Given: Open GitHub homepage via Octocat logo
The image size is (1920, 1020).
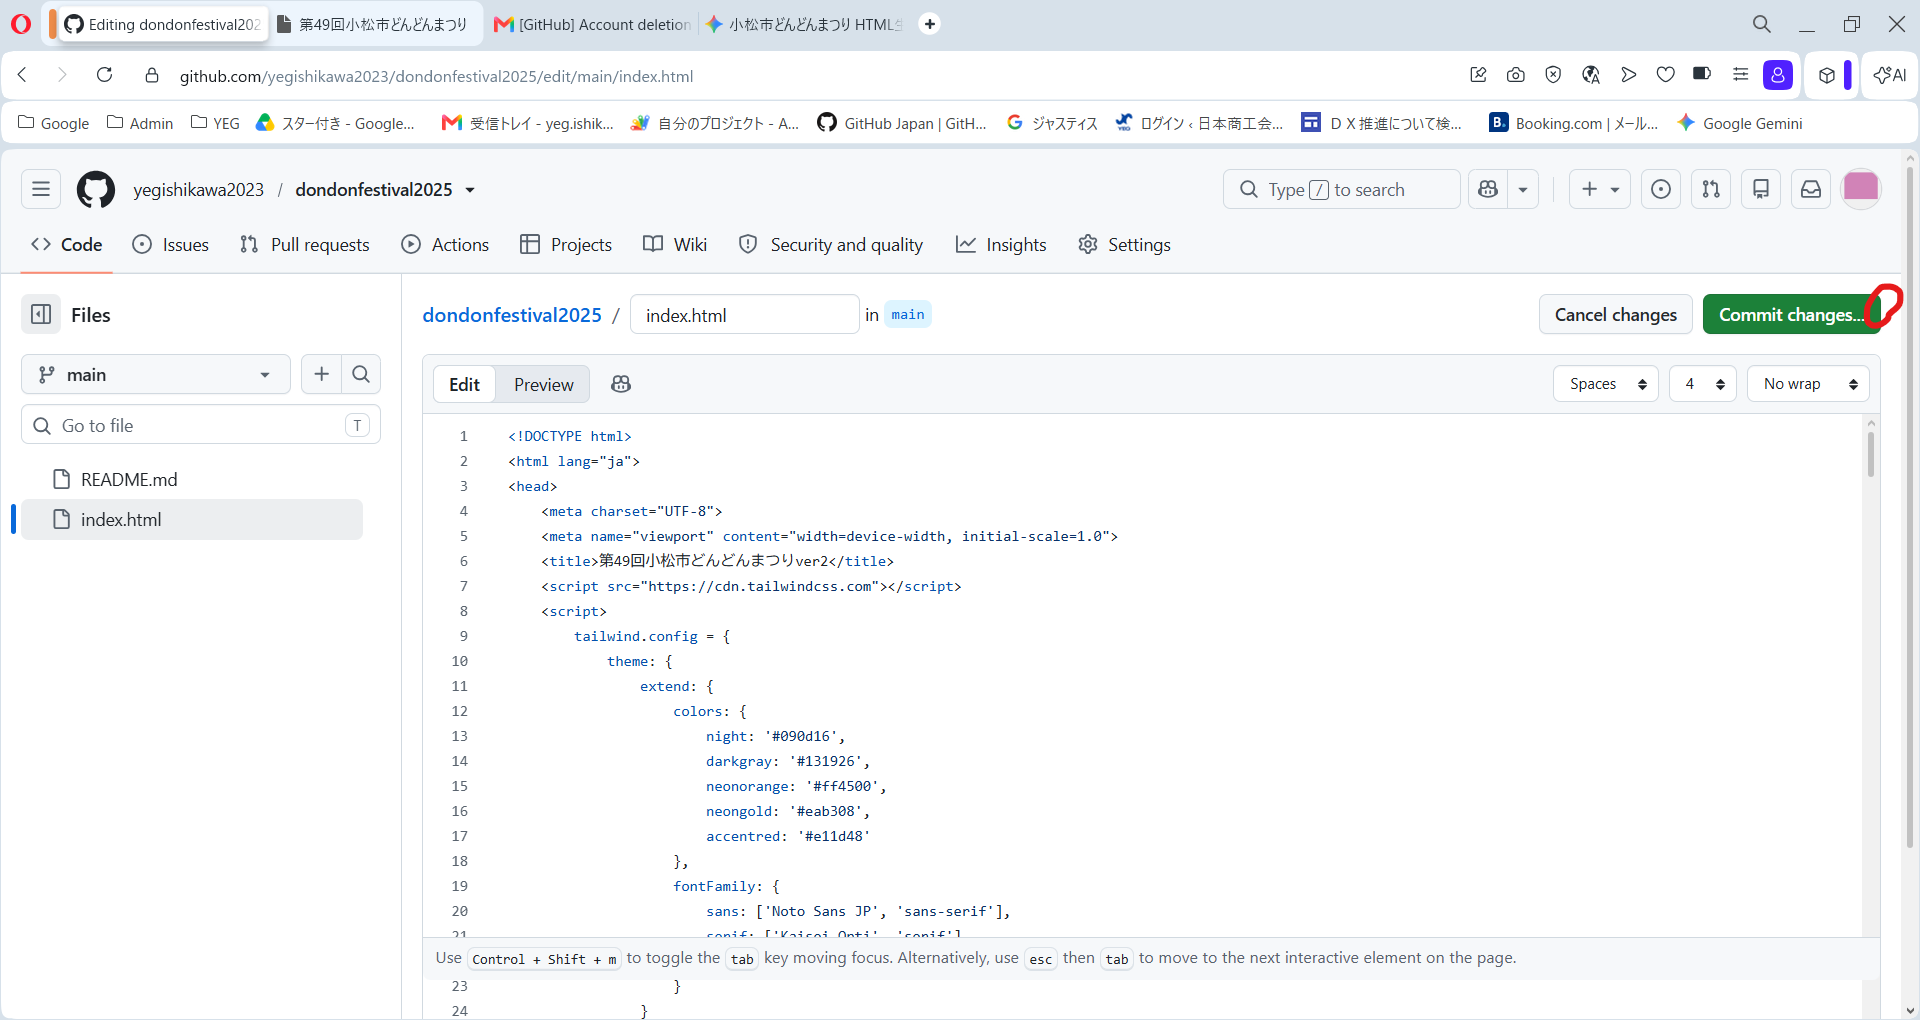Looking at the screenshot, I should [x=96, y=189].
